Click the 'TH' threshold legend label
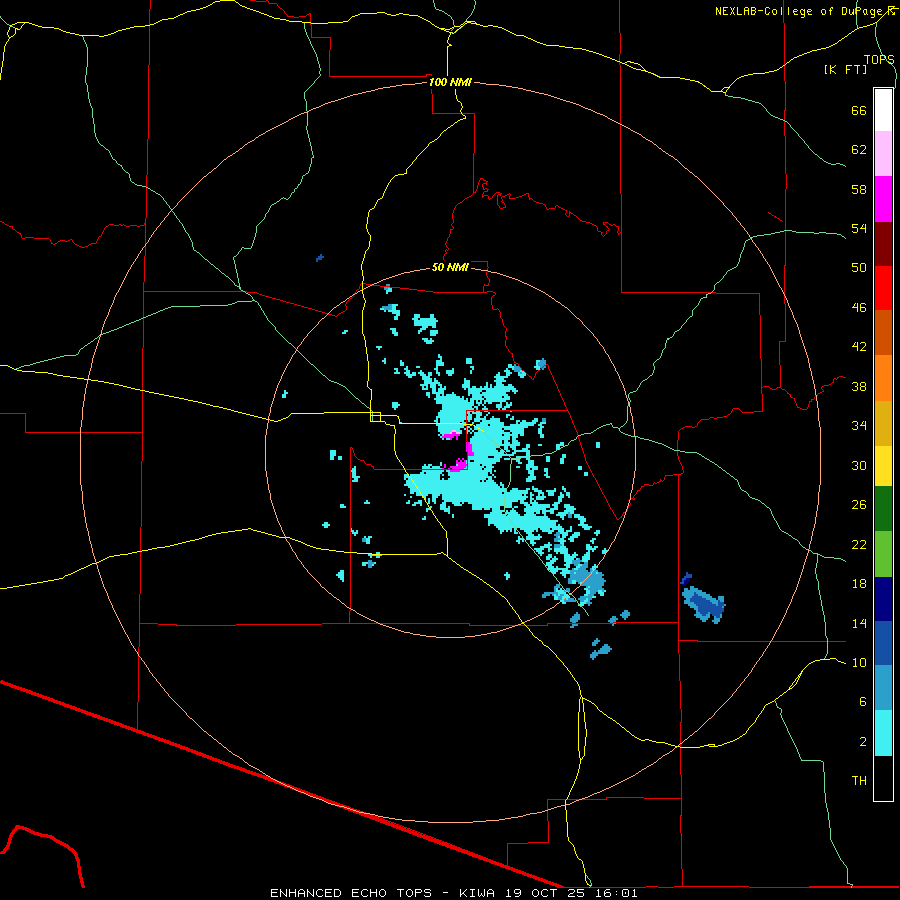Image resolution: width=900 pixels, height=900 pixels. [x=859, y=780]
